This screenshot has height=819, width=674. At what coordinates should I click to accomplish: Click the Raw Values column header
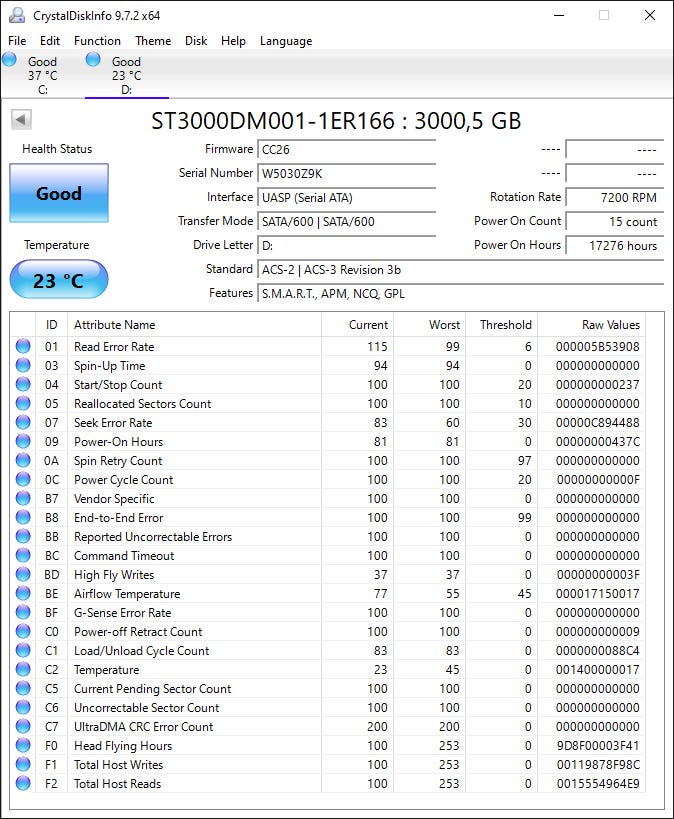click(610, 325)
